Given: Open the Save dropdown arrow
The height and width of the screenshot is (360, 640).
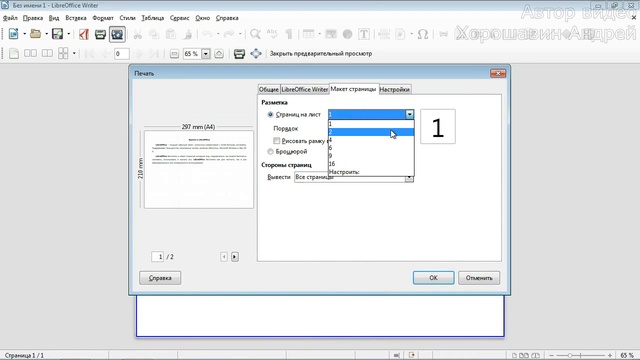Looking at the screenshot, I should pos(69,34).
